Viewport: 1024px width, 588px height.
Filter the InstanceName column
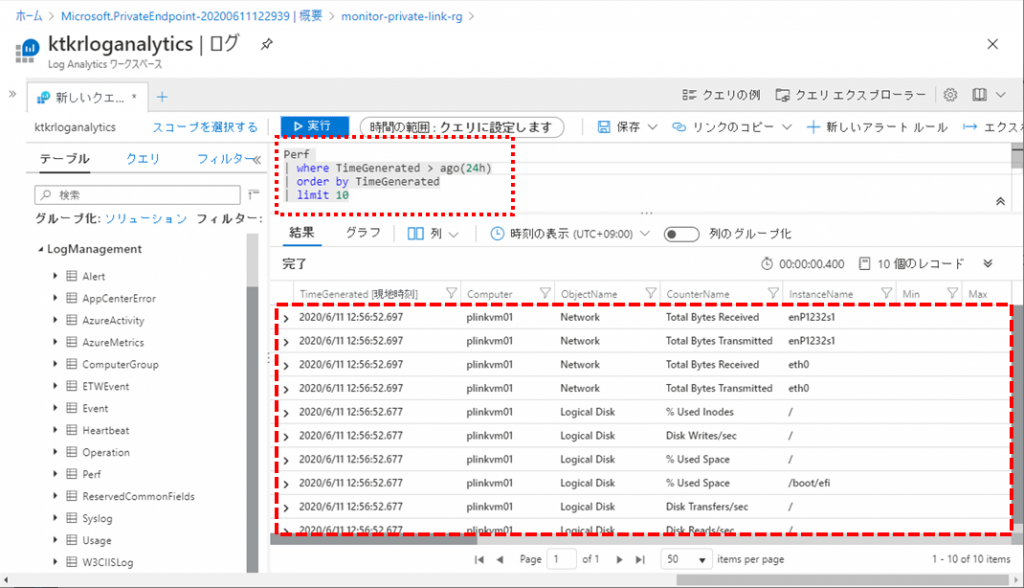(x=886, y=293)
